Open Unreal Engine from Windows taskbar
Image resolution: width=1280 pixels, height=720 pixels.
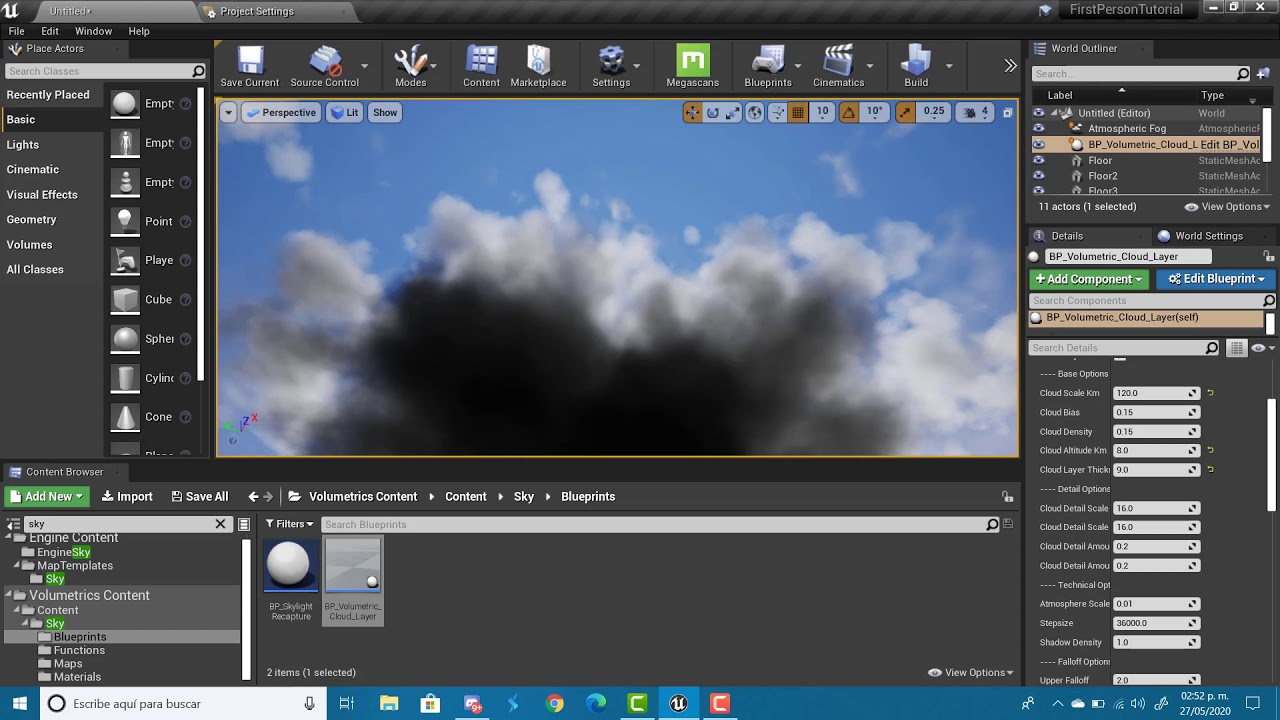pyautogui.click(x=678, y=704)
